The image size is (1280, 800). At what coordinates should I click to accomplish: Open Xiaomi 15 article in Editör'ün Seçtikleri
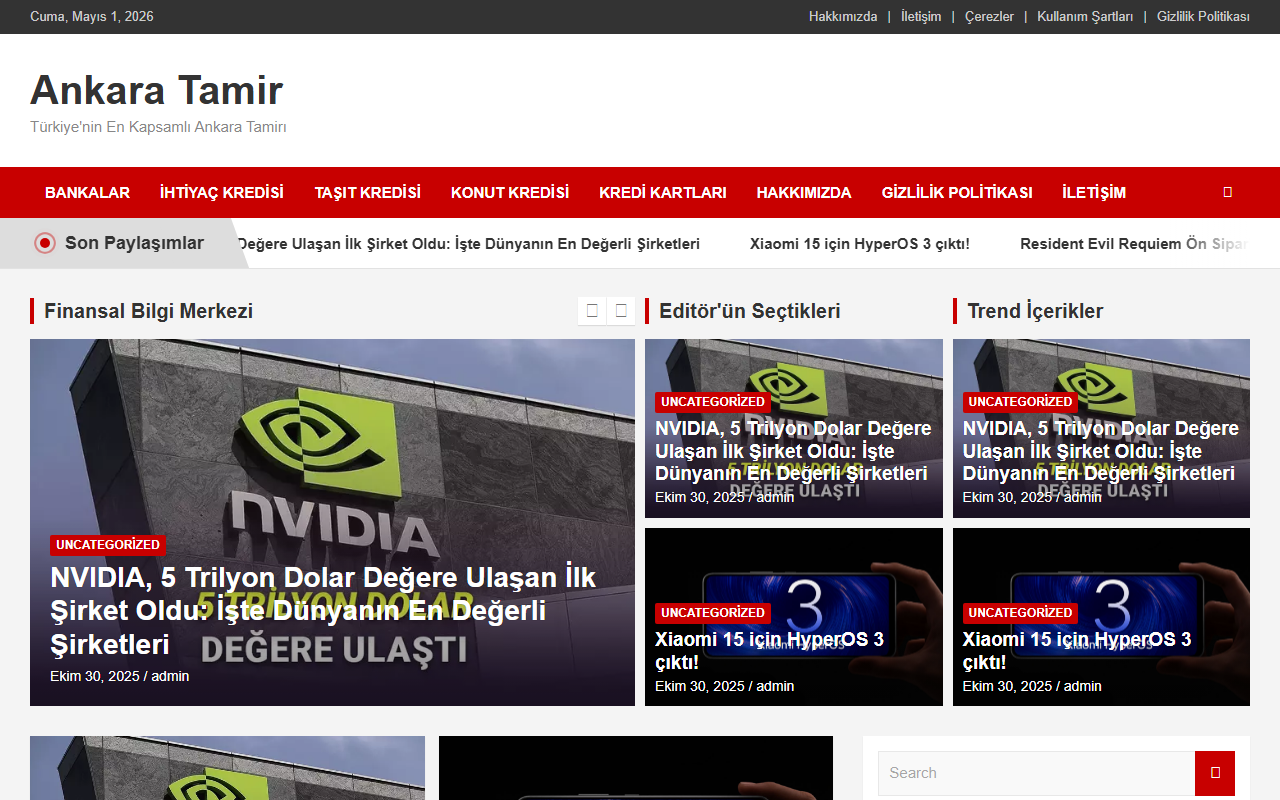click(x=769, y=650)
